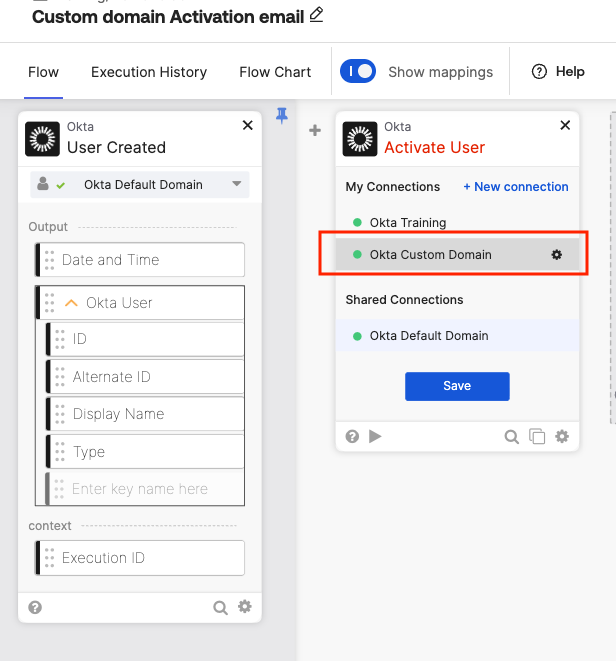Close the User Created card
This screenshot has height=661, width=616.
(247, 125)
